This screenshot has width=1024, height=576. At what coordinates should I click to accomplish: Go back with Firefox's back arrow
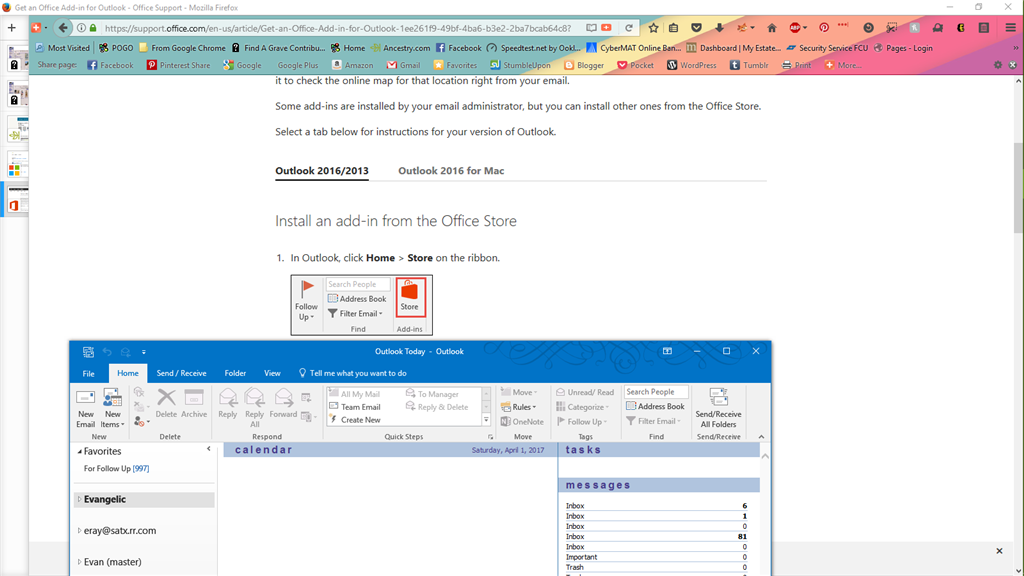pos(63,28)
